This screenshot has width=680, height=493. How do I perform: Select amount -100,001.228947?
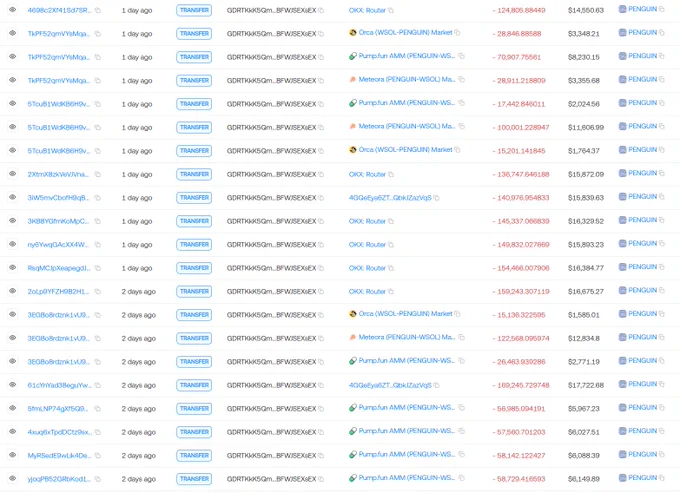(x=521, y=127)
